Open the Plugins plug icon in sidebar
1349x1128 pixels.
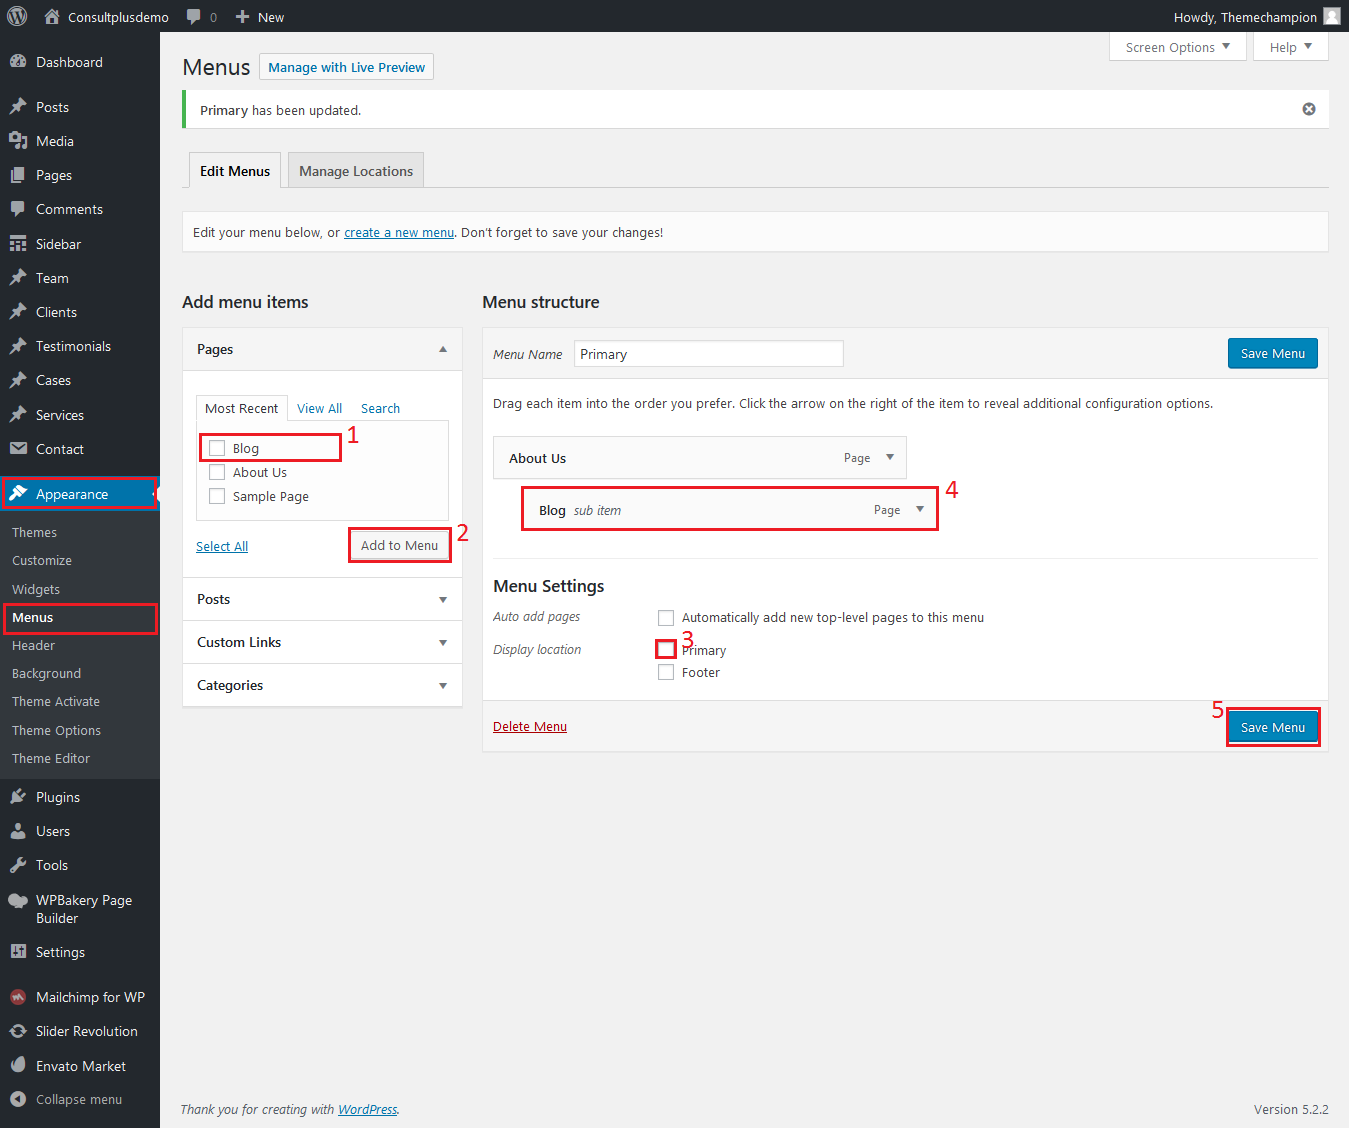click(18, 797)
